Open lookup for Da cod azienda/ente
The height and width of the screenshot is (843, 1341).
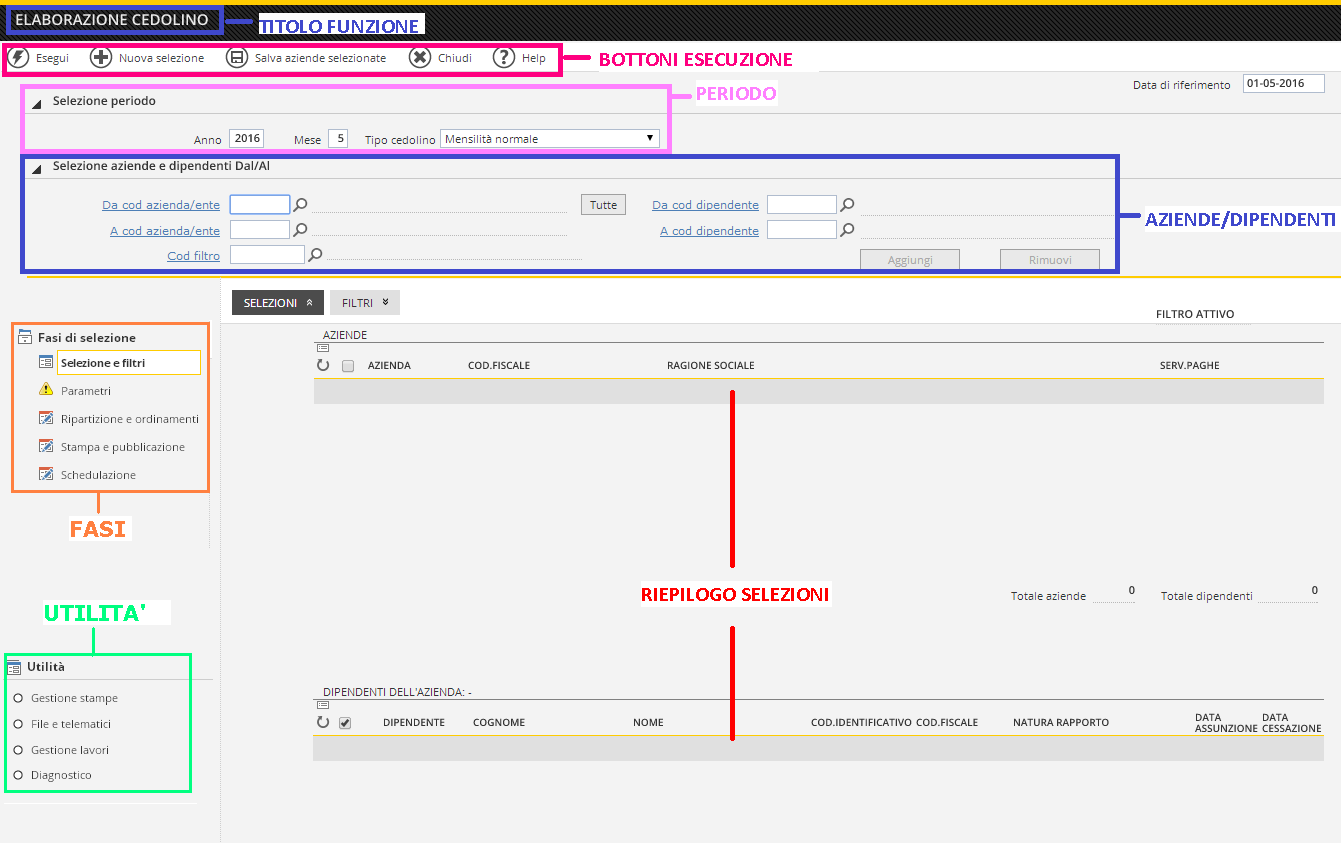click(300, 203)
